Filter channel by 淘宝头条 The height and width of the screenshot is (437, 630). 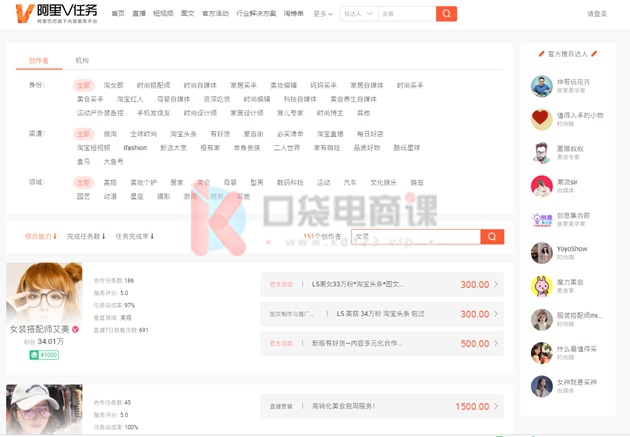[183, 134]
